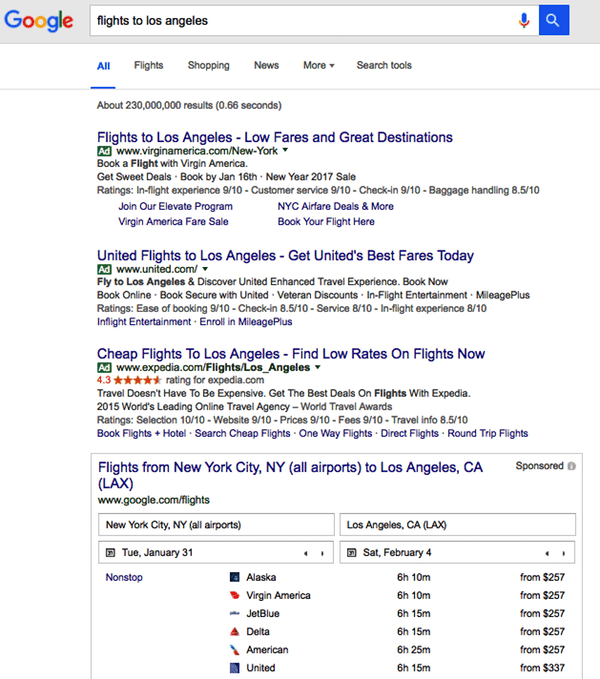Click Enroll in MileagePlus link
Image resolution: width=600 pixels, height=679 pixels.
(x=246, y=322)
